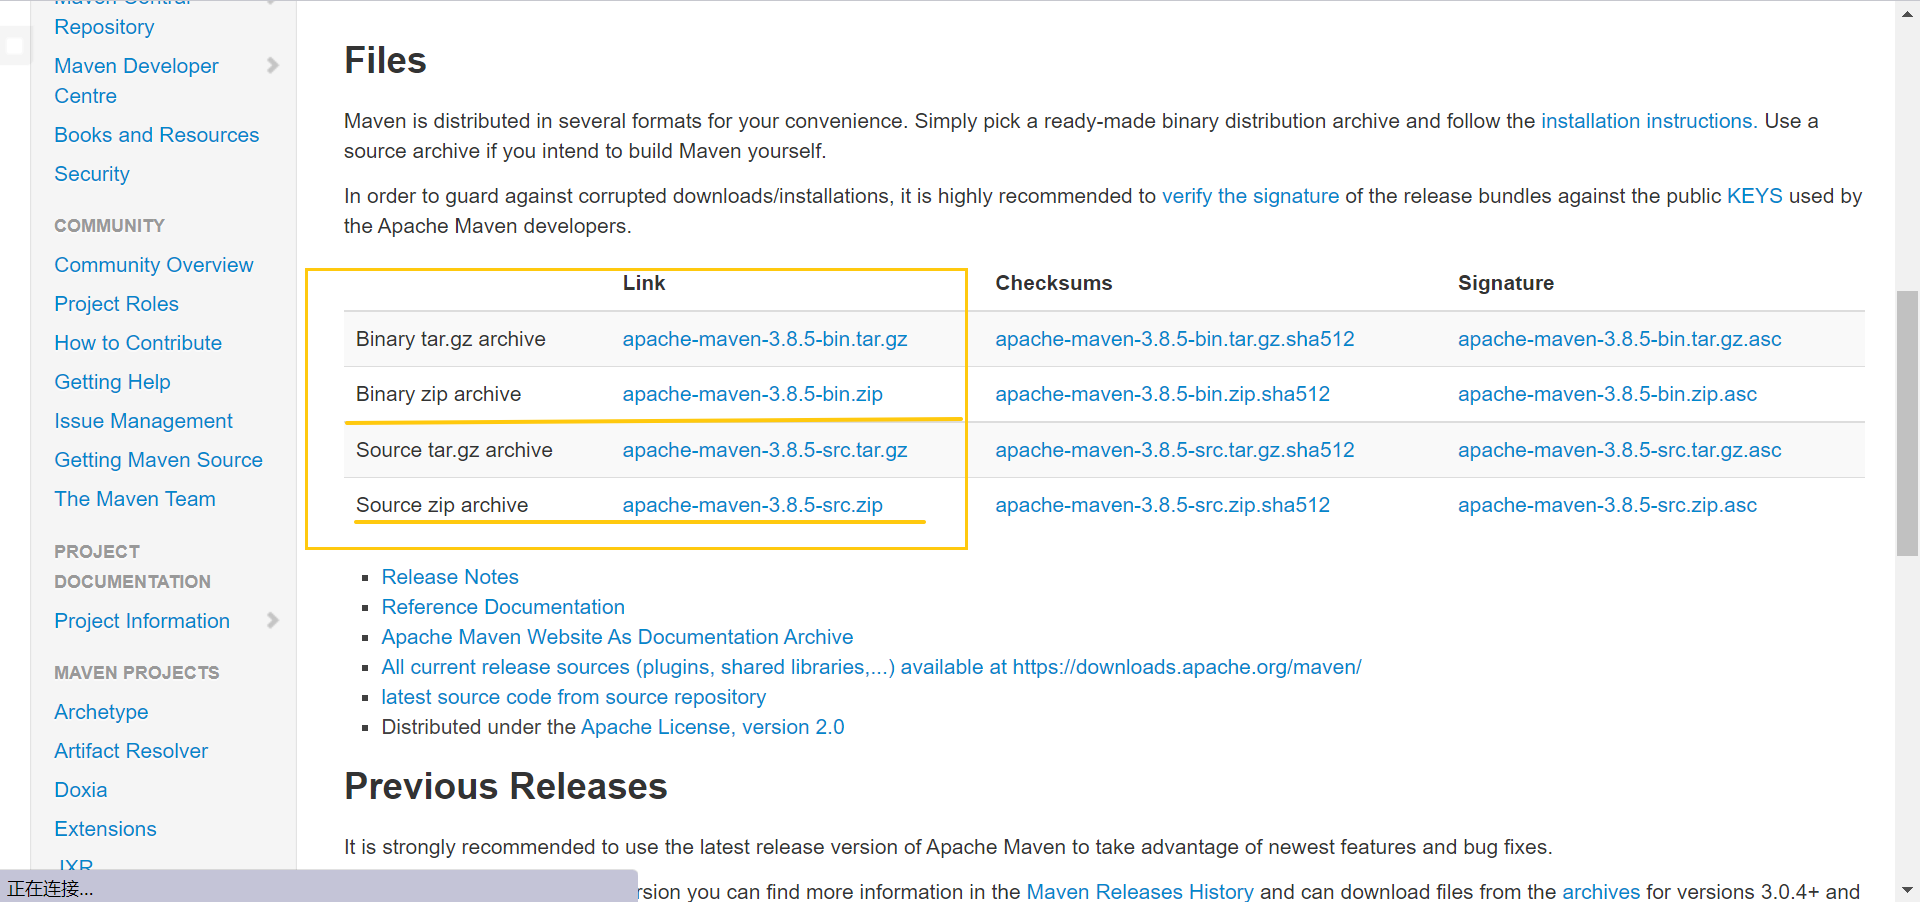The width and height of the screenshot is (1920, 902).
Task: Go to the Security sidebar link
Action: 92,174
